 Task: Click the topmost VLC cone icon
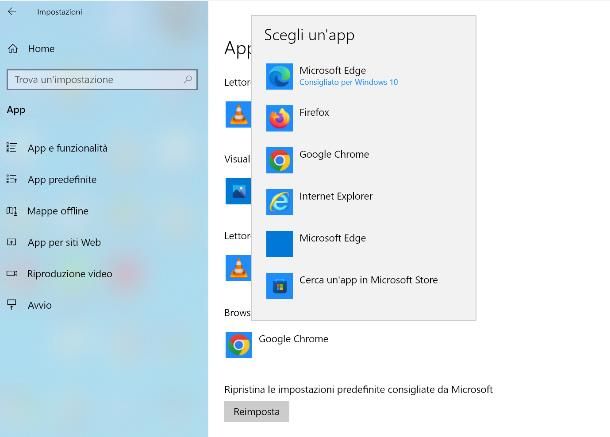point(238,114)
